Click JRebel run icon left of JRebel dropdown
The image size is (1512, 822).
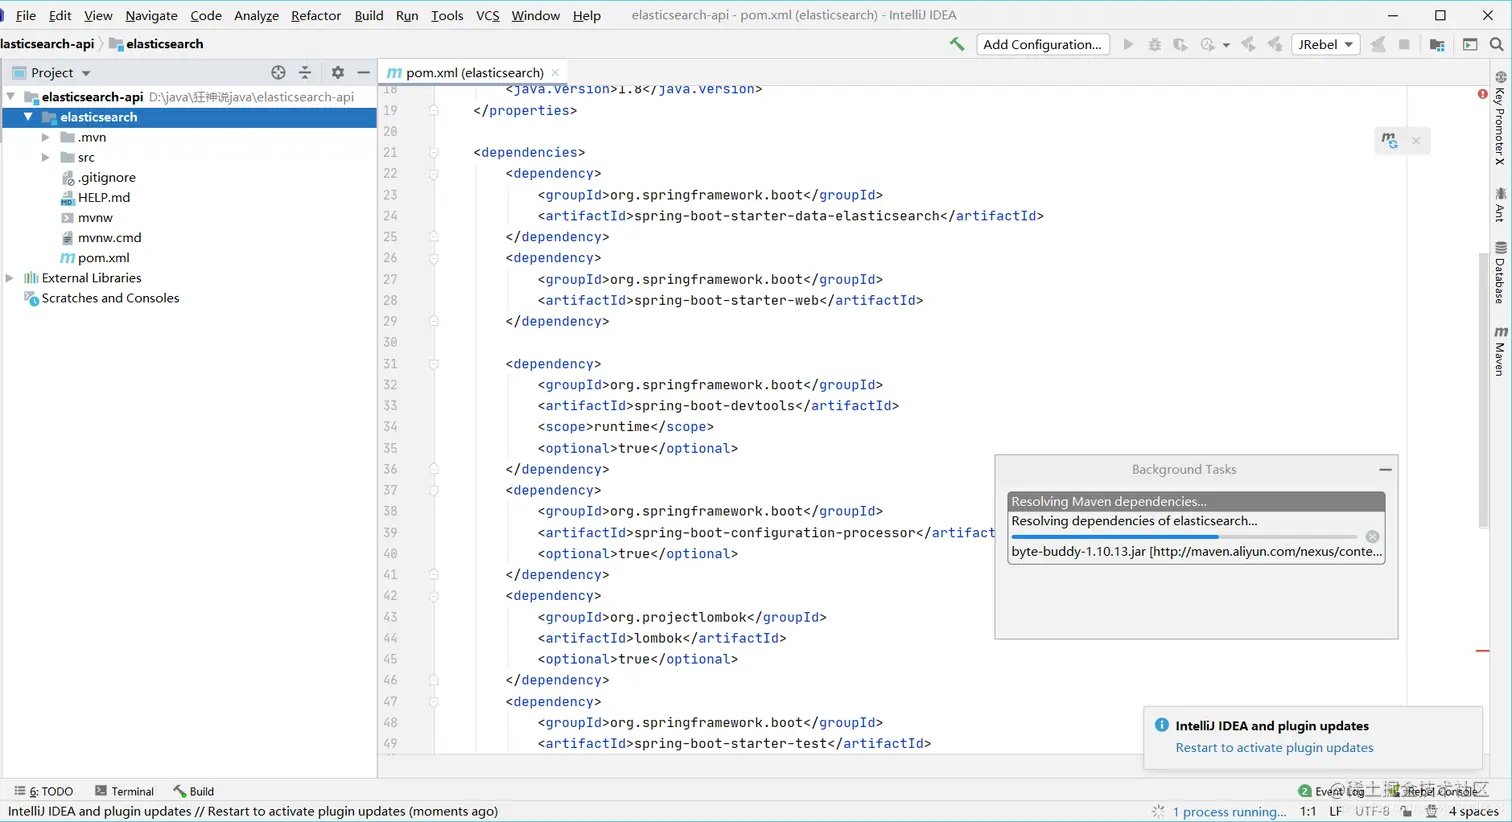[x=1248, y=44]
